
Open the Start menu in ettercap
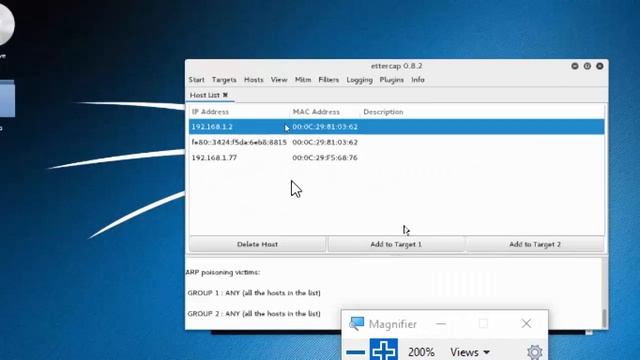pos(196,80)
